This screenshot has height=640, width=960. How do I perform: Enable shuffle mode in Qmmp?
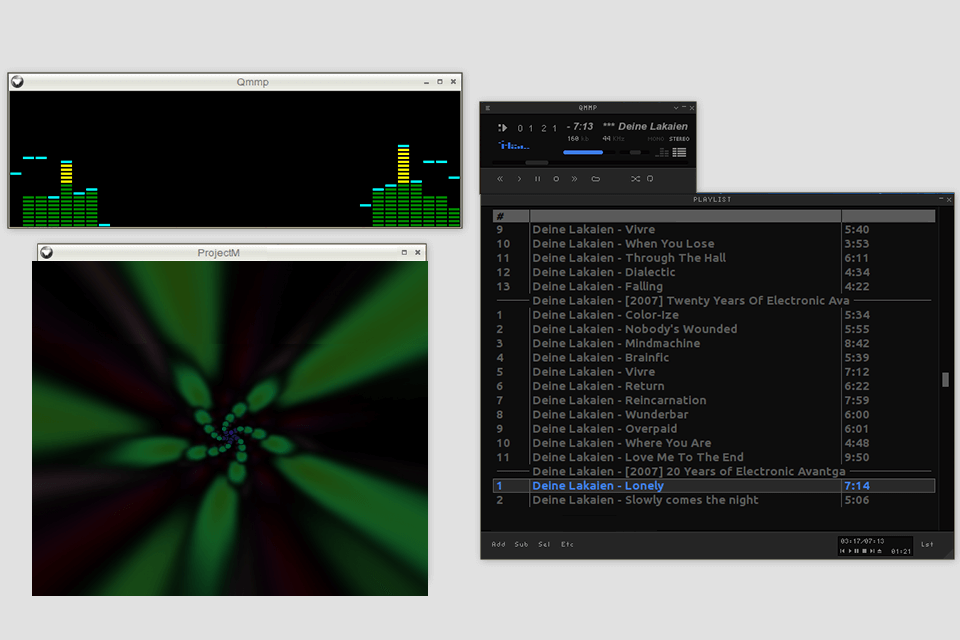coord(636,178)
